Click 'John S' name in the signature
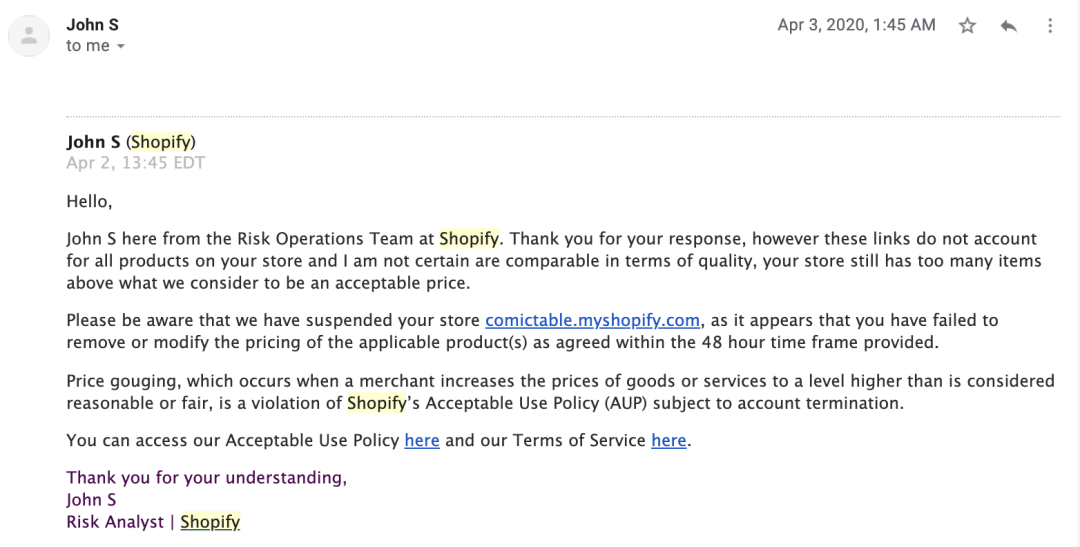The height and width of the screenshot is (547, 1080). click(91, 500)
